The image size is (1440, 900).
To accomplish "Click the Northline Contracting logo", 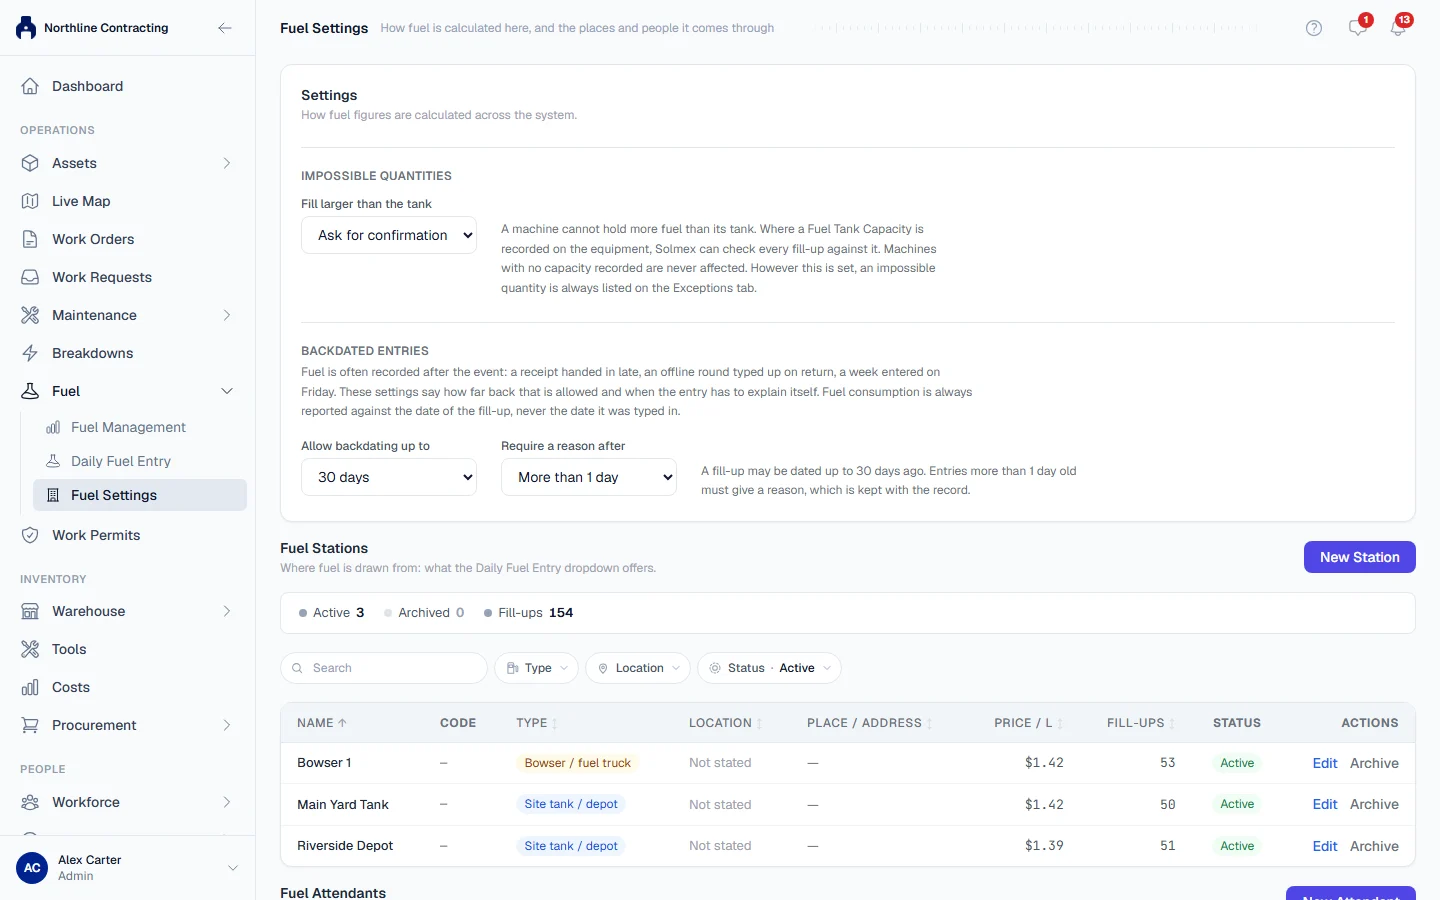I will click(26, 28).
